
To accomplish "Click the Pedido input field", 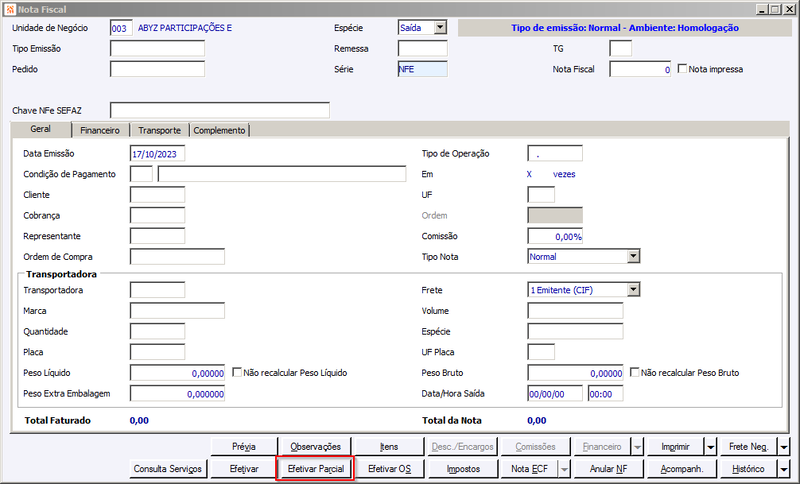I will pos(157,69).
